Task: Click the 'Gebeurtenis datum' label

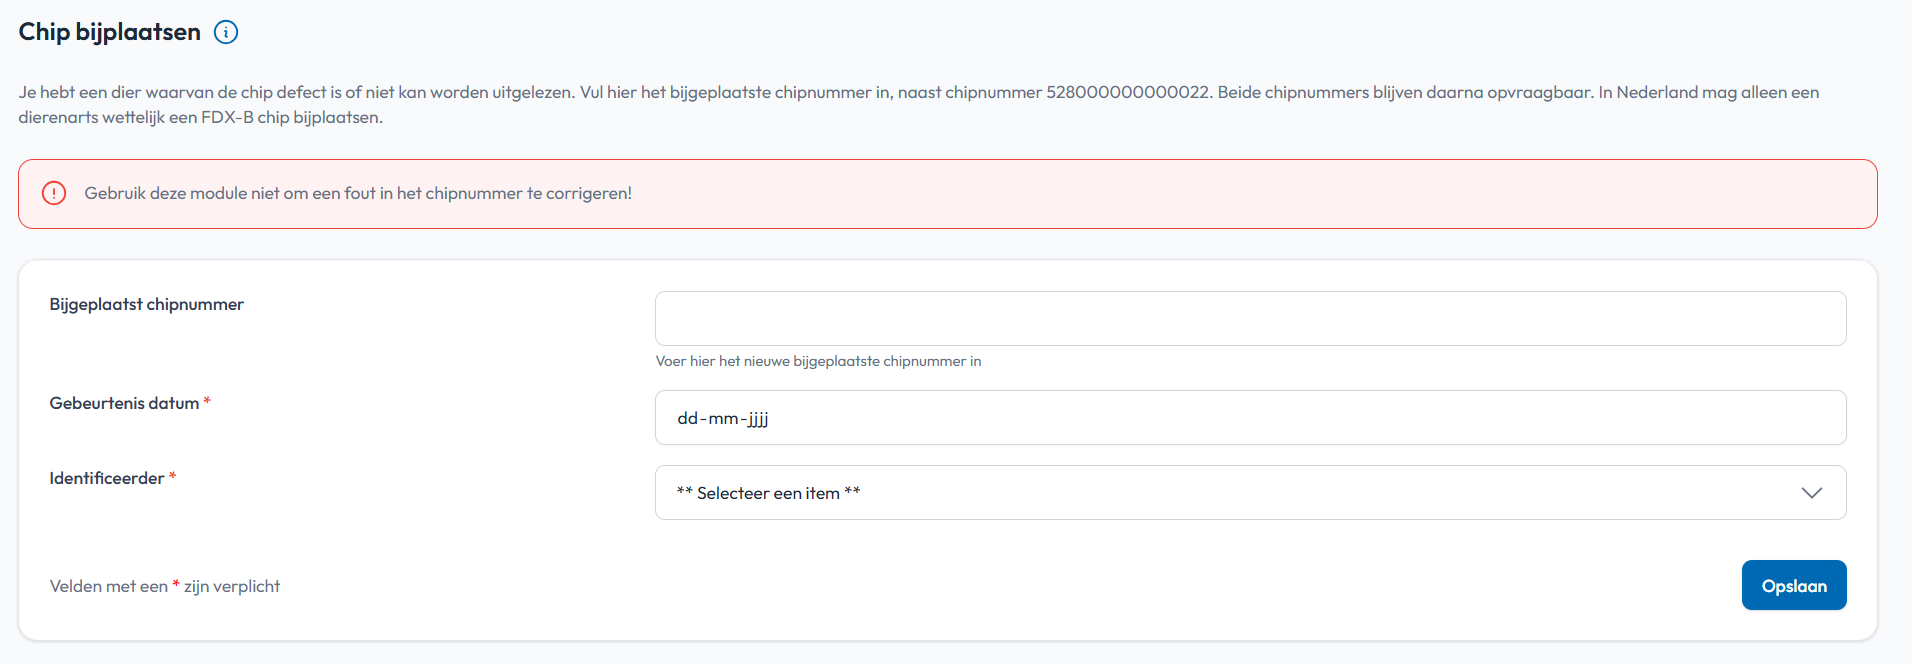Action: tap(125, 403)
